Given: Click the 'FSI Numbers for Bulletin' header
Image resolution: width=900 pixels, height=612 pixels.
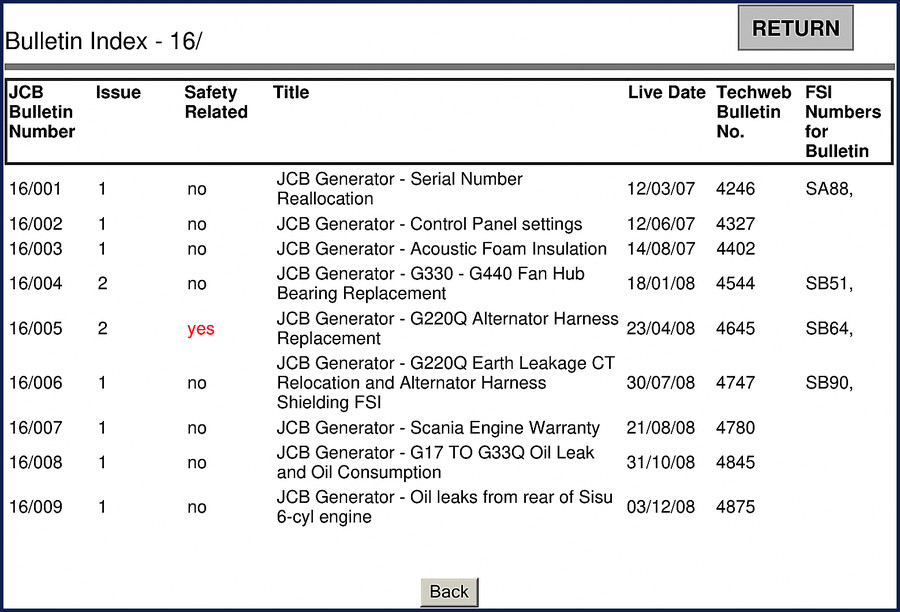Looking at the screenshot, I should pos(843,122).
